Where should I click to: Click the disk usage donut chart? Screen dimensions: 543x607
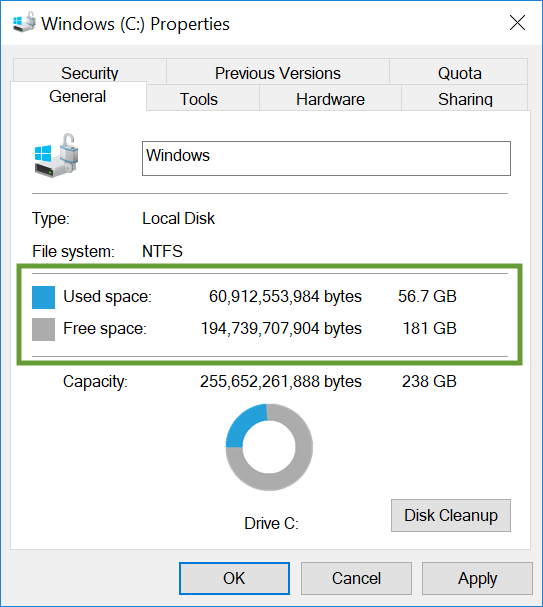(269, 447)
